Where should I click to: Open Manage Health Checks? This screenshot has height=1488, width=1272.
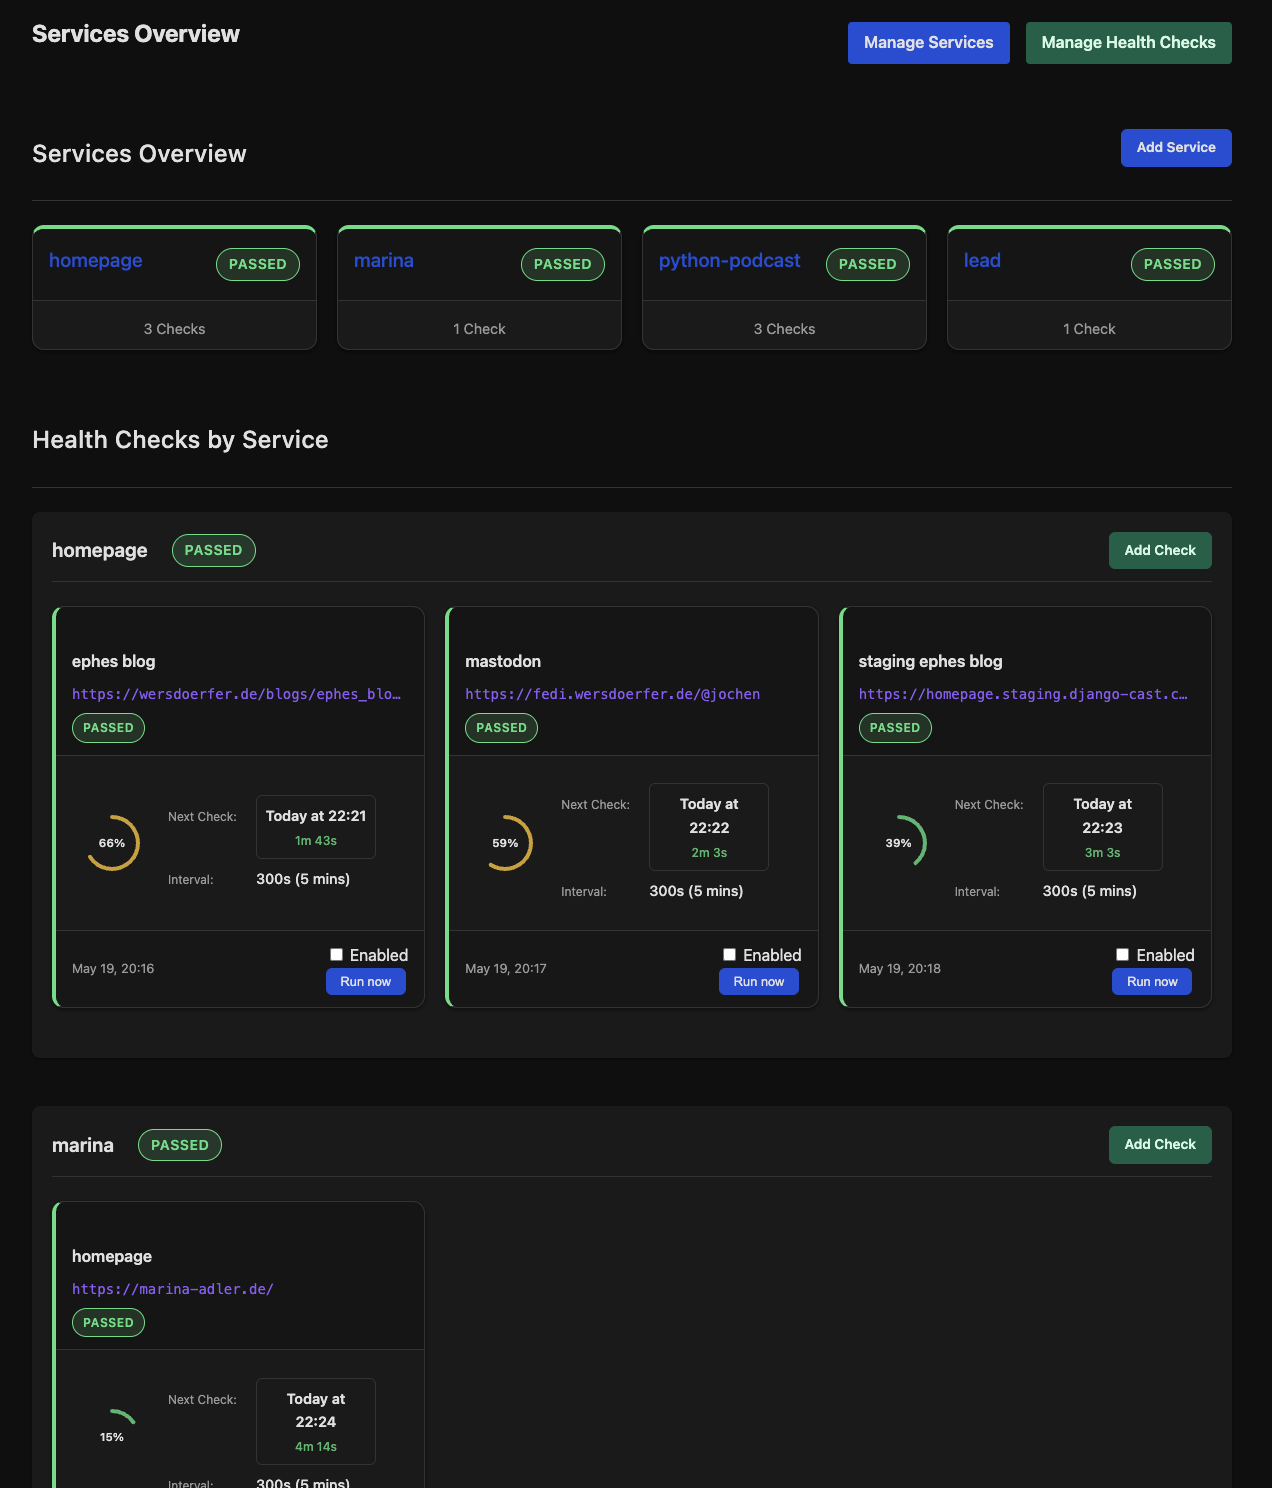coord(1128,43)
